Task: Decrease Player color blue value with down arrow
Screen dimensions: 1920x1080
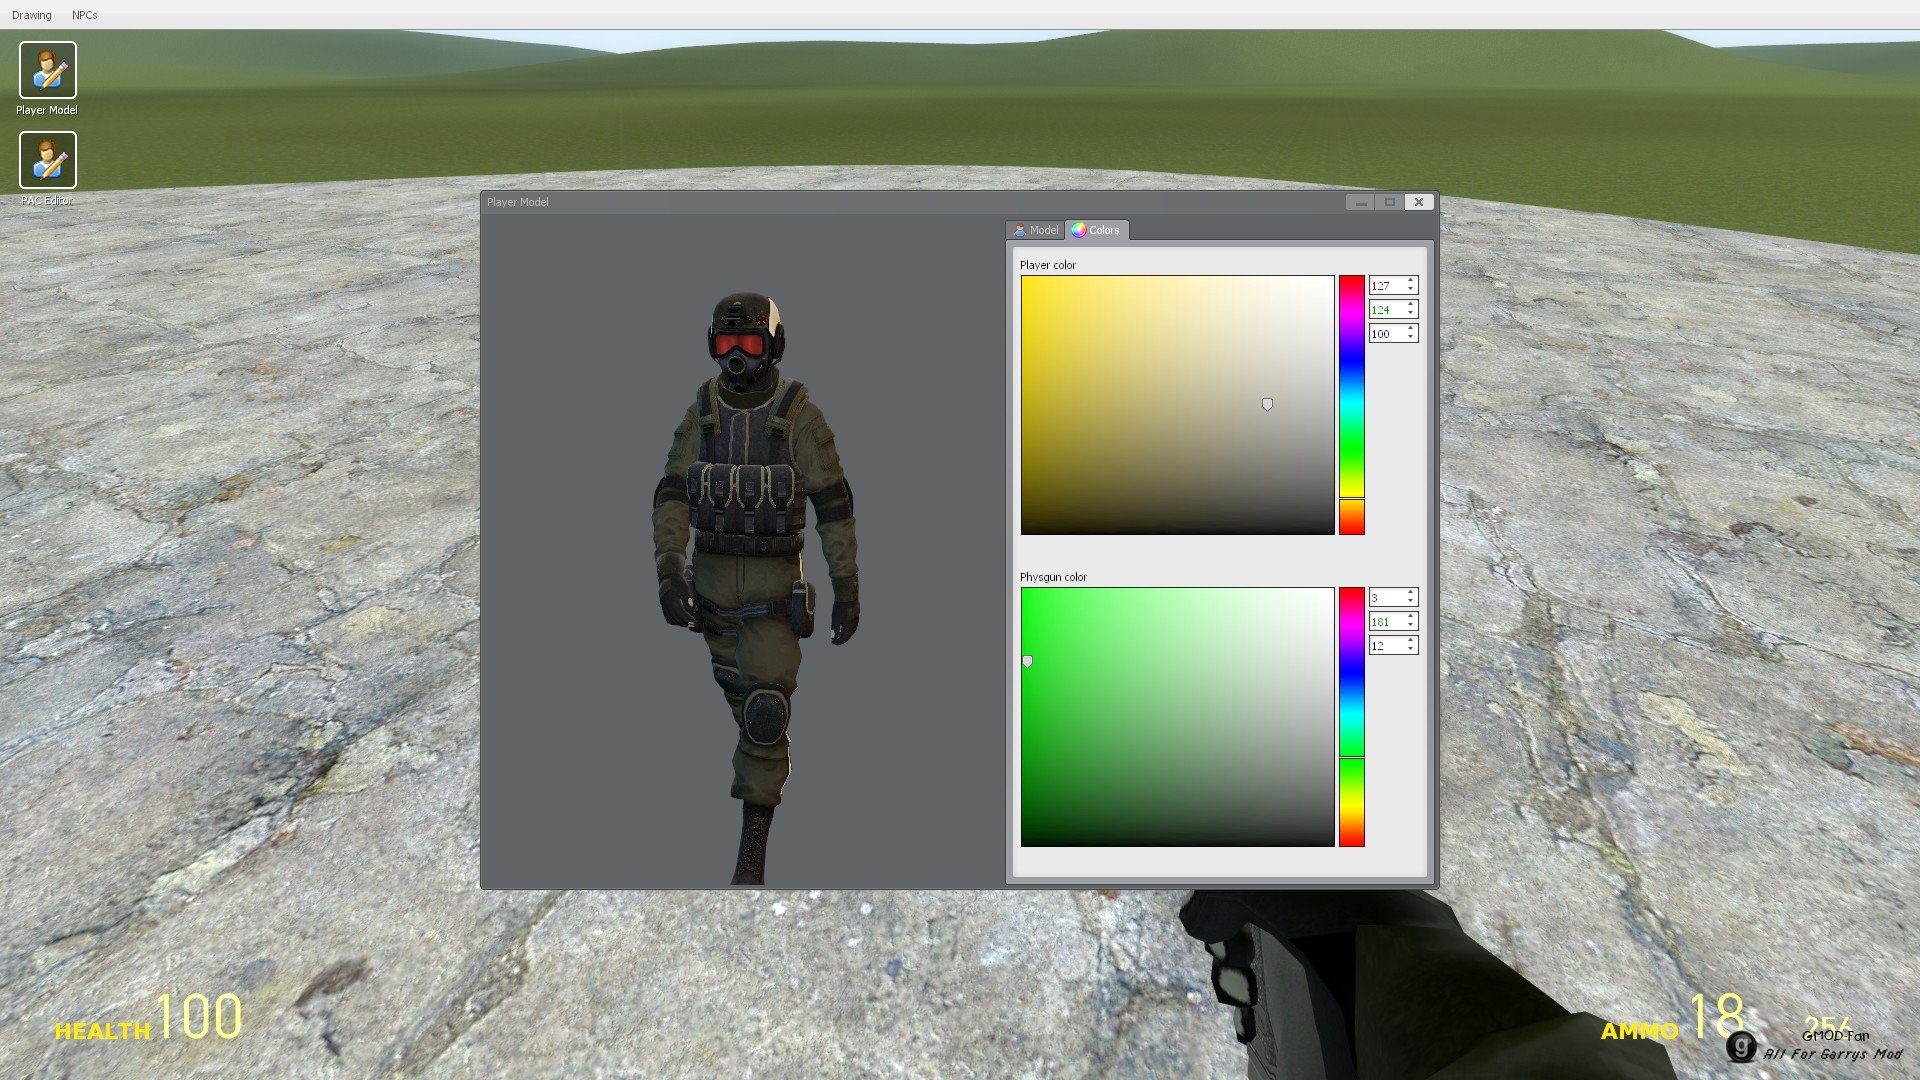Action: (x=1411, y=338)
